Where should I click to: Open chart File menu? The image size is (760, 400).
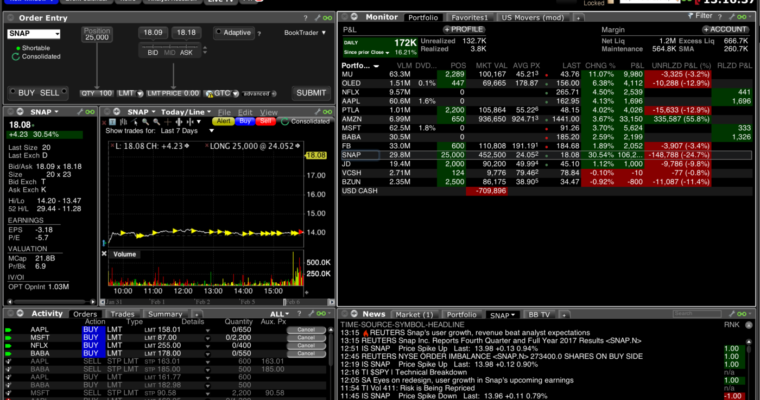224,112
